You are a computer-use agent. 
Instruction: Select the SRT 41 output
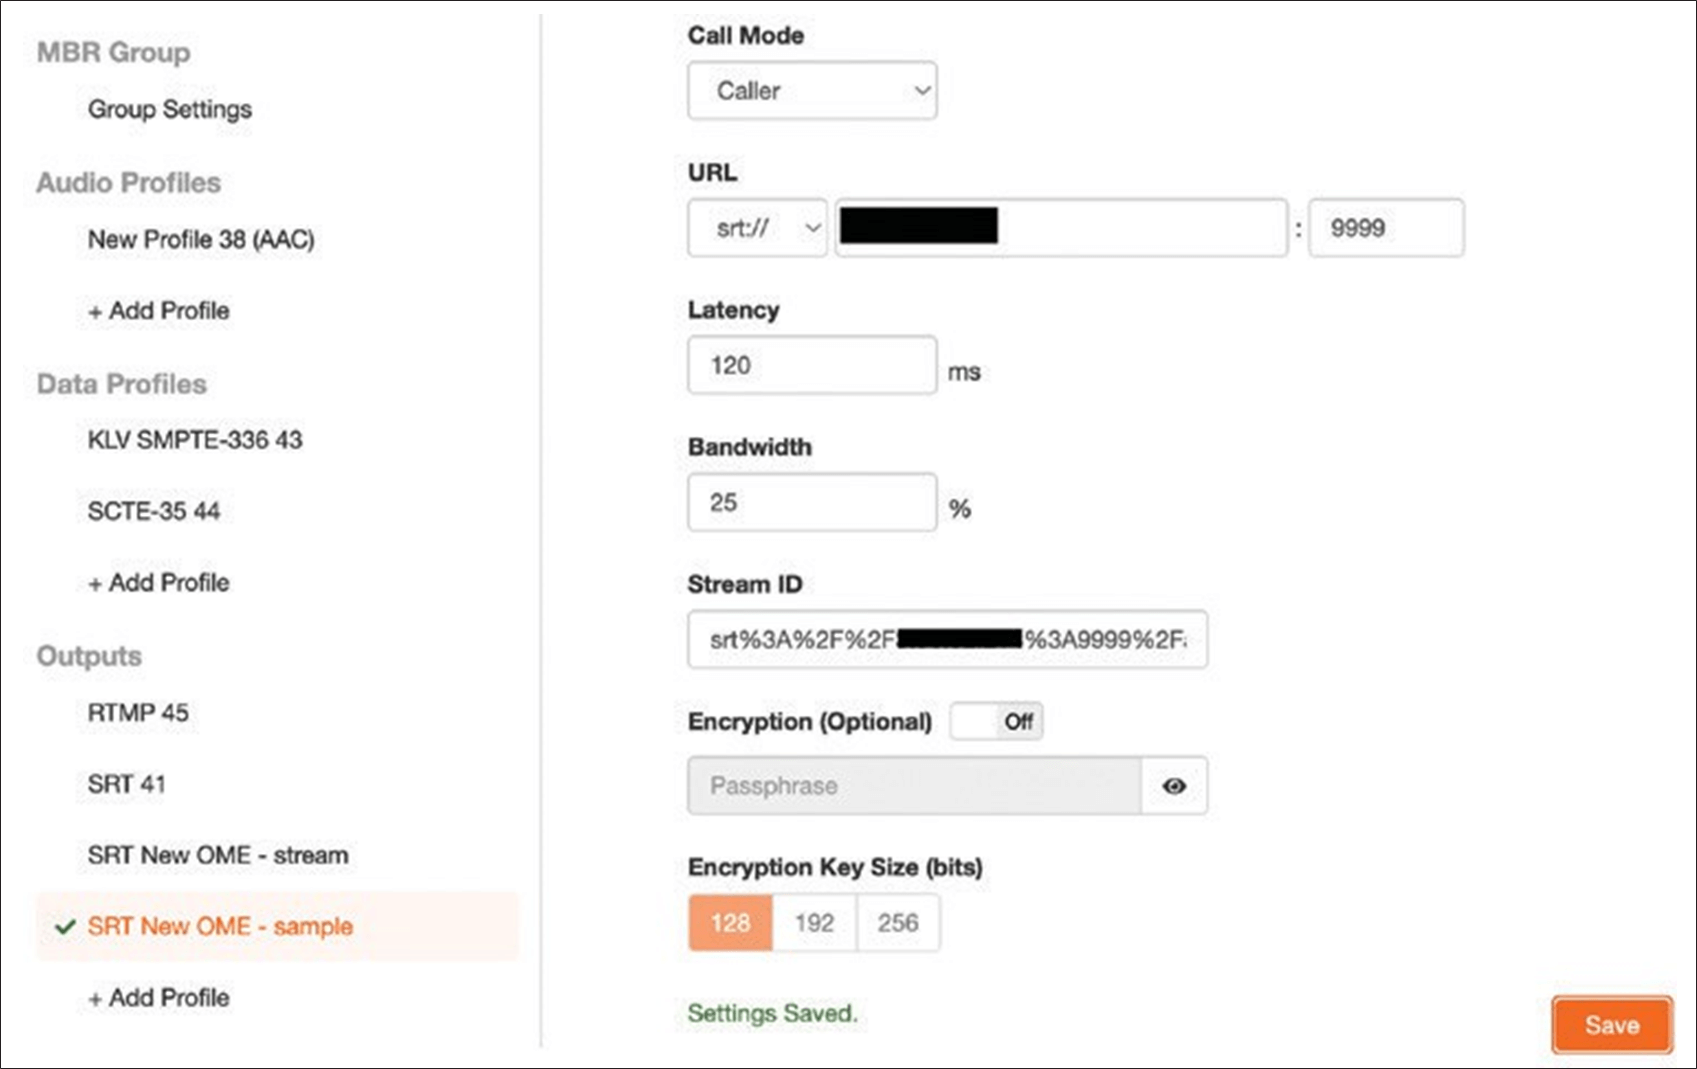click(x=126, y=784)
